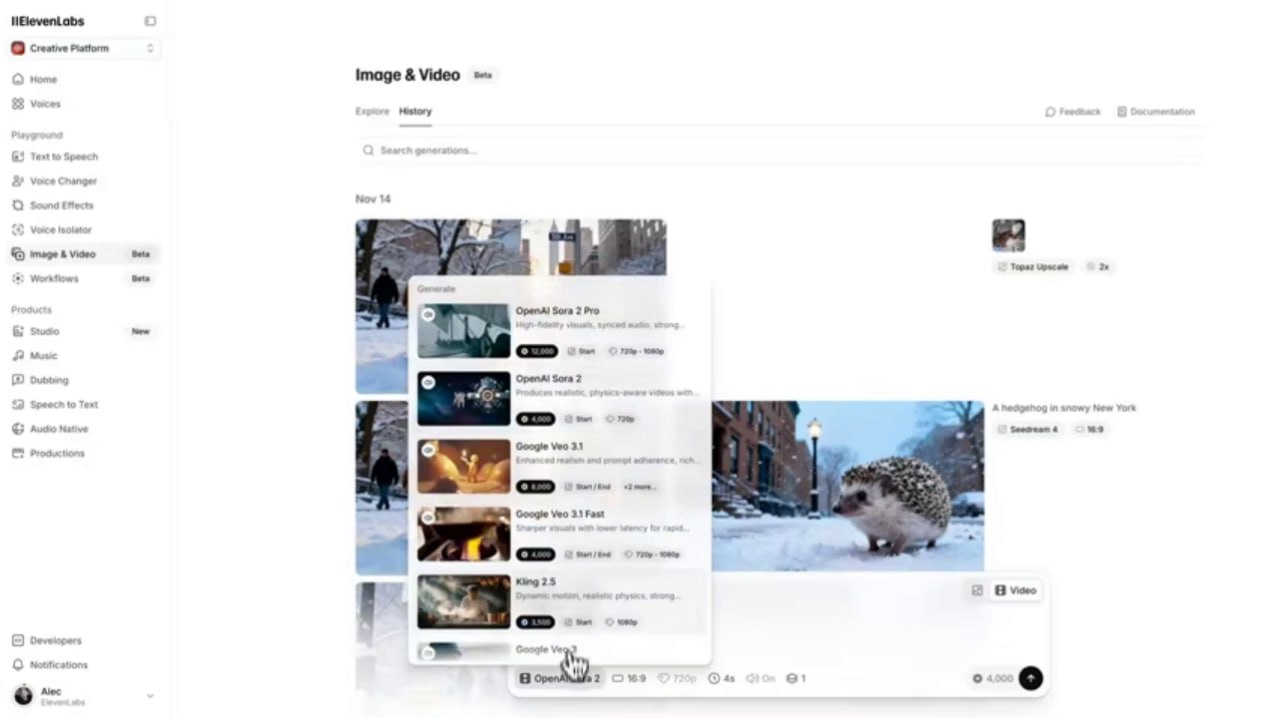The height and width of the screenshot is (718, 1280).
Task: Switch to the Explore tab
Action: click(372, 111)
